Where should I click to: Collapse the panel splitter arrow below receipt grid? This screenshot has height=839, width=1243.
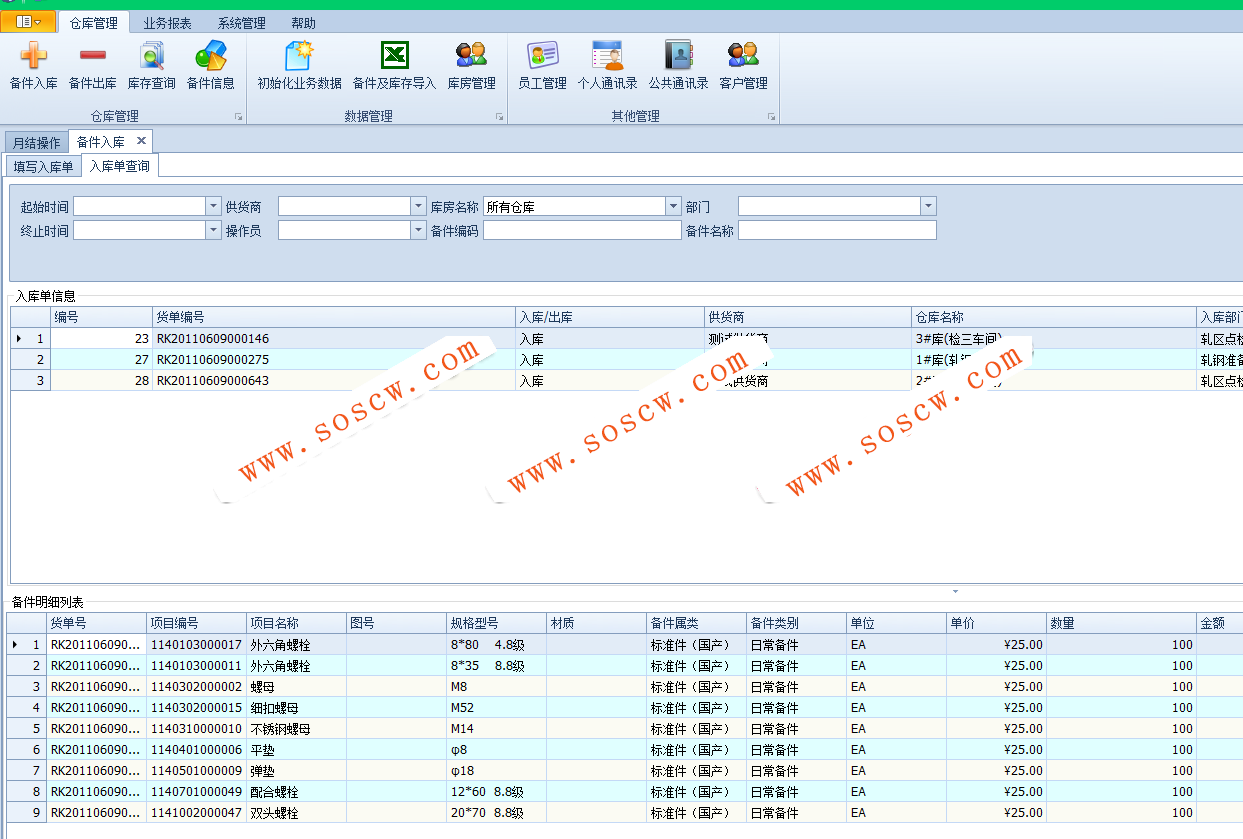click(955, 591)
